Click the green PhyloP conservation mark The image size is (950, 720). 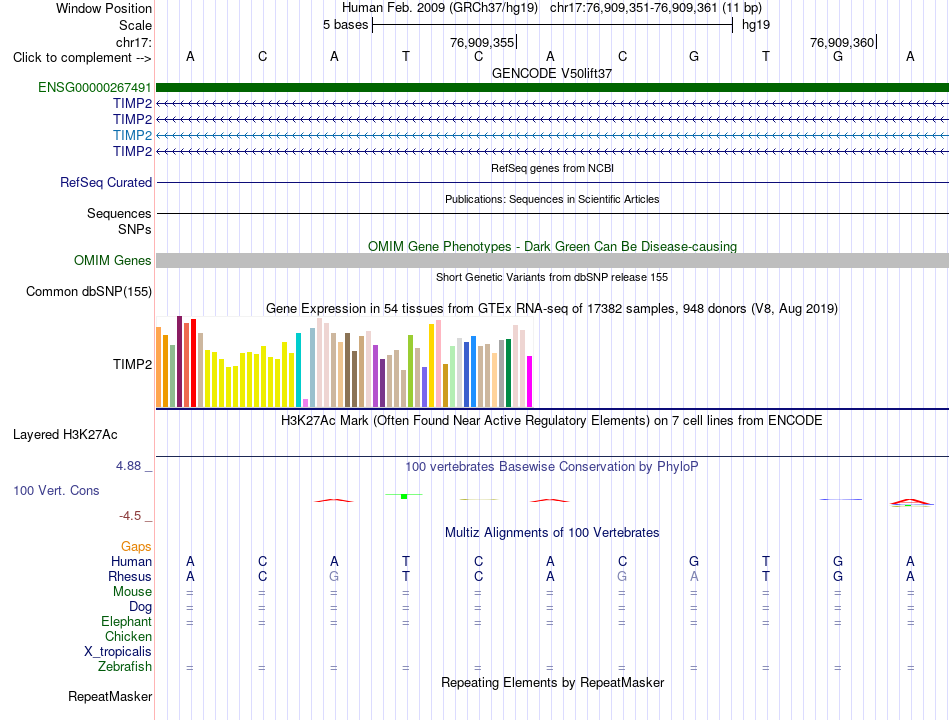[x=404, y=496]
